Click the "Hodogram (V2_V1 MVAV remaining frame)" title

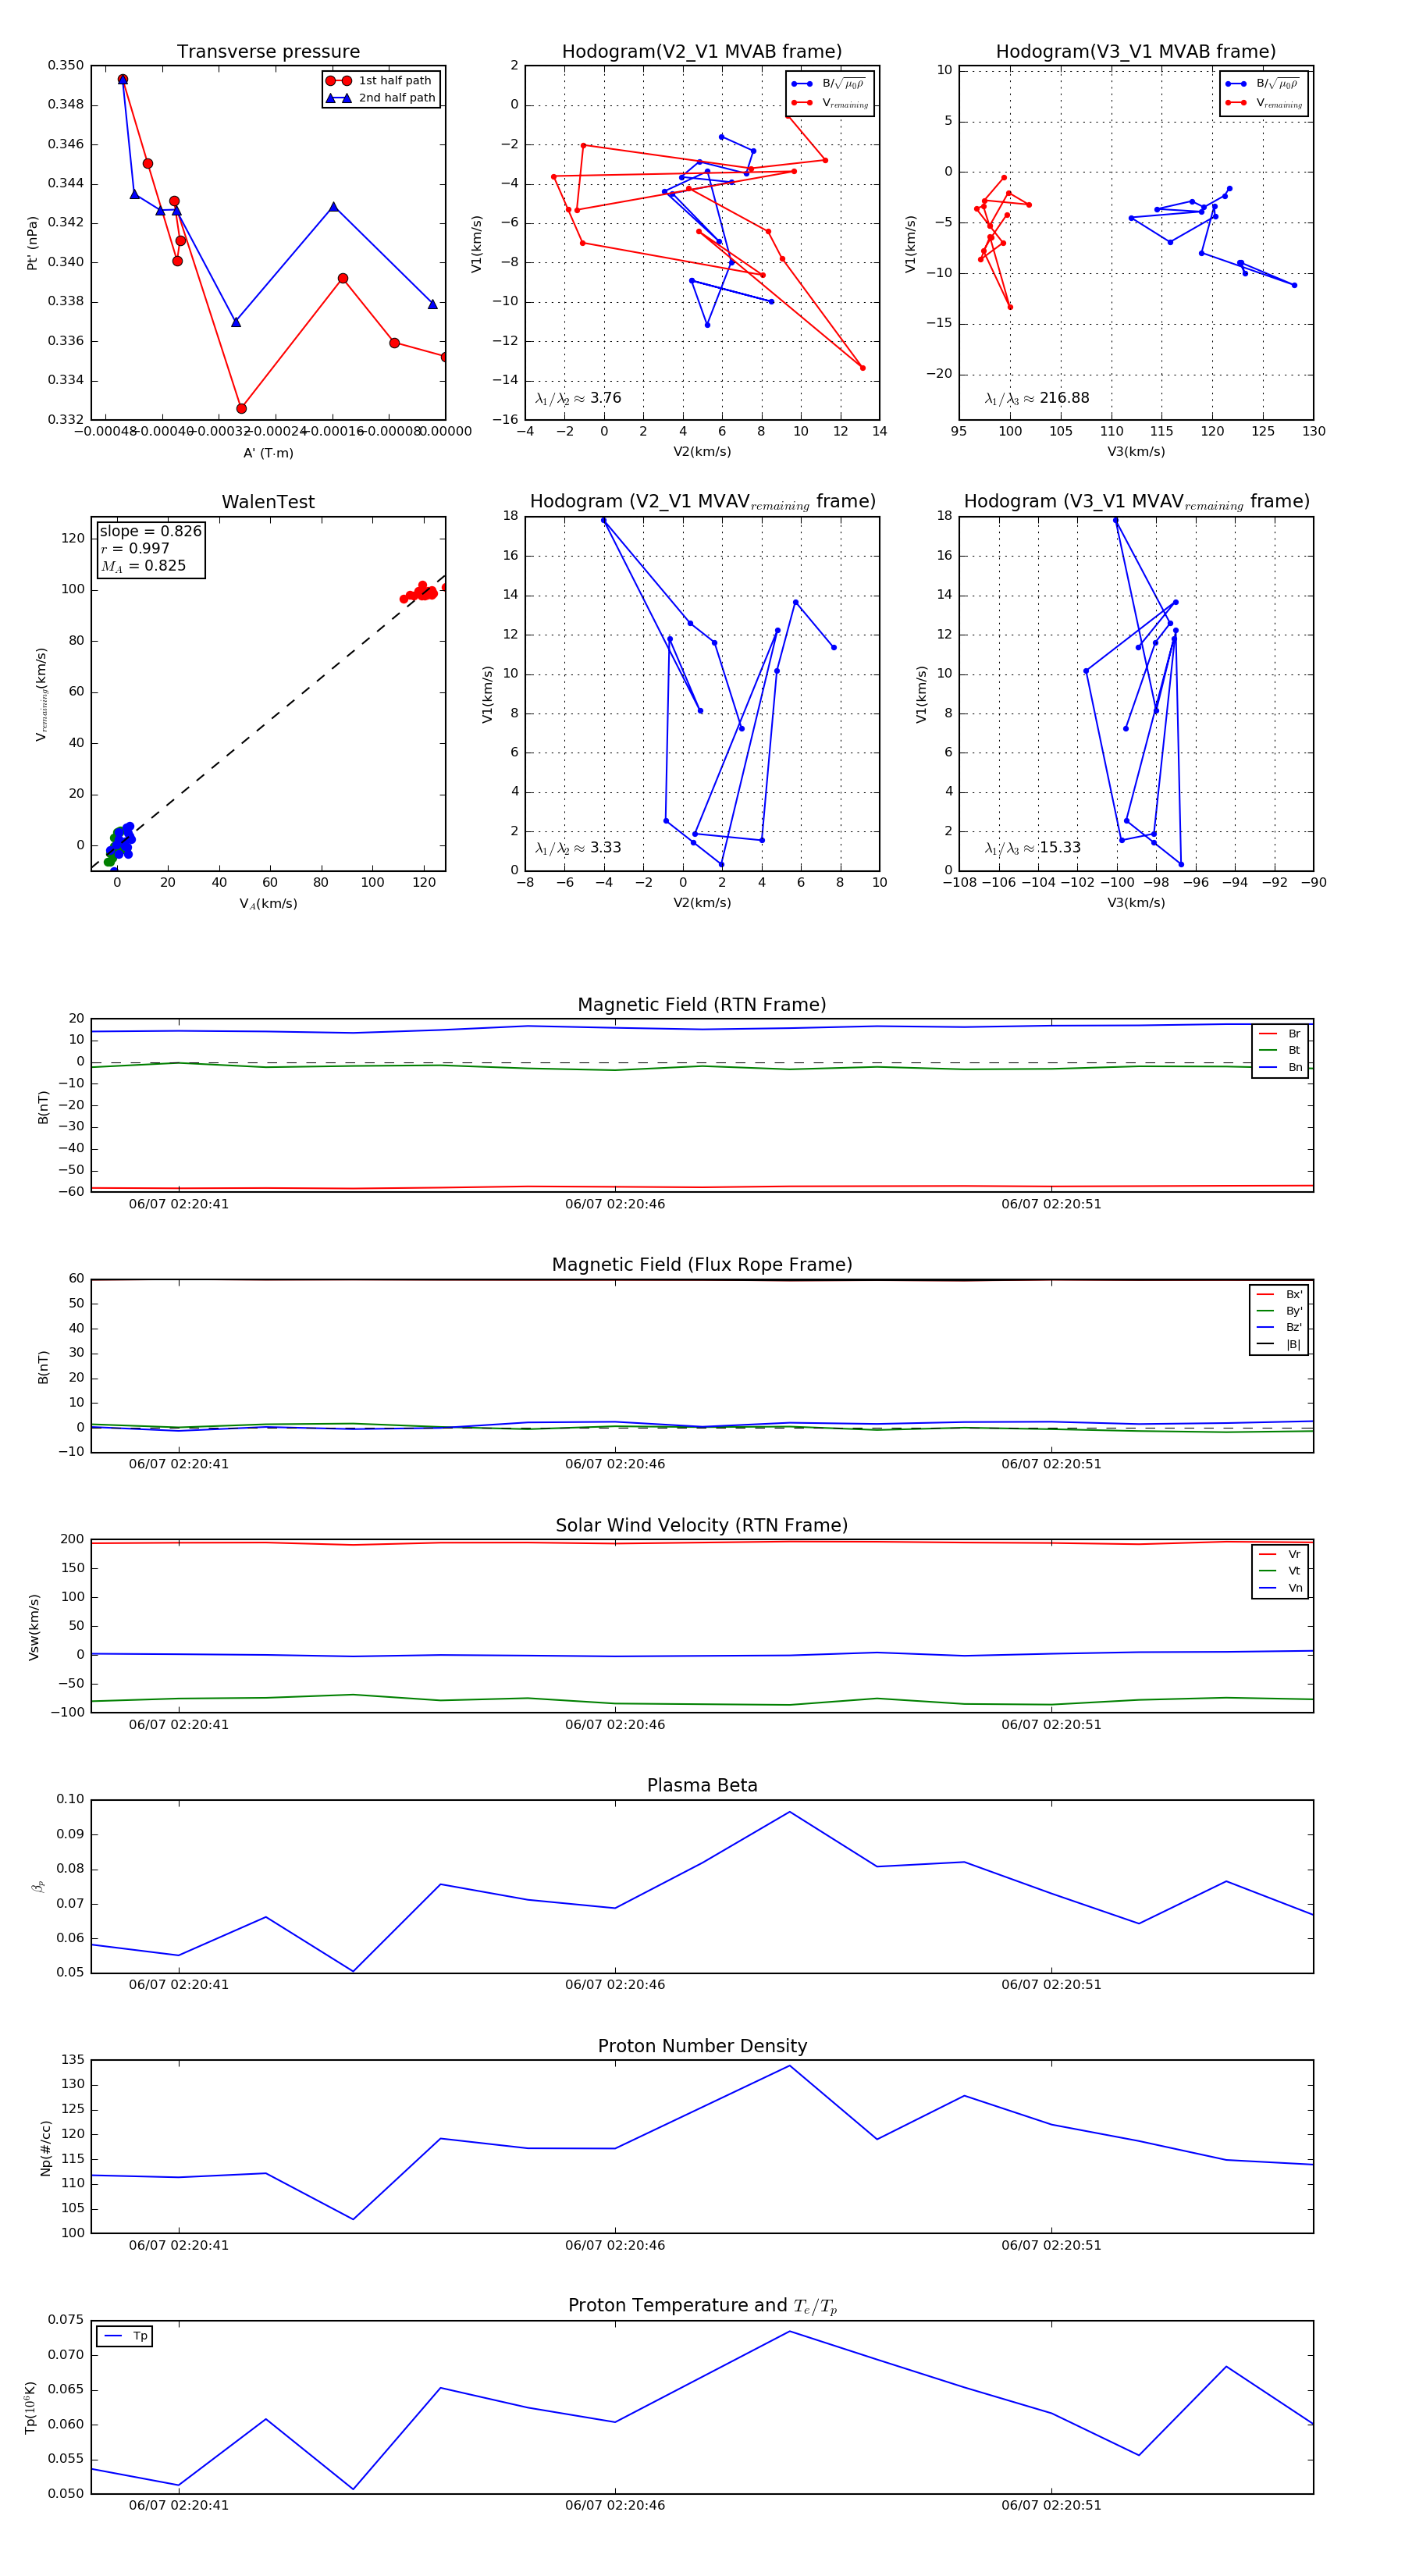pyautogui.click(x=702, y=502)
